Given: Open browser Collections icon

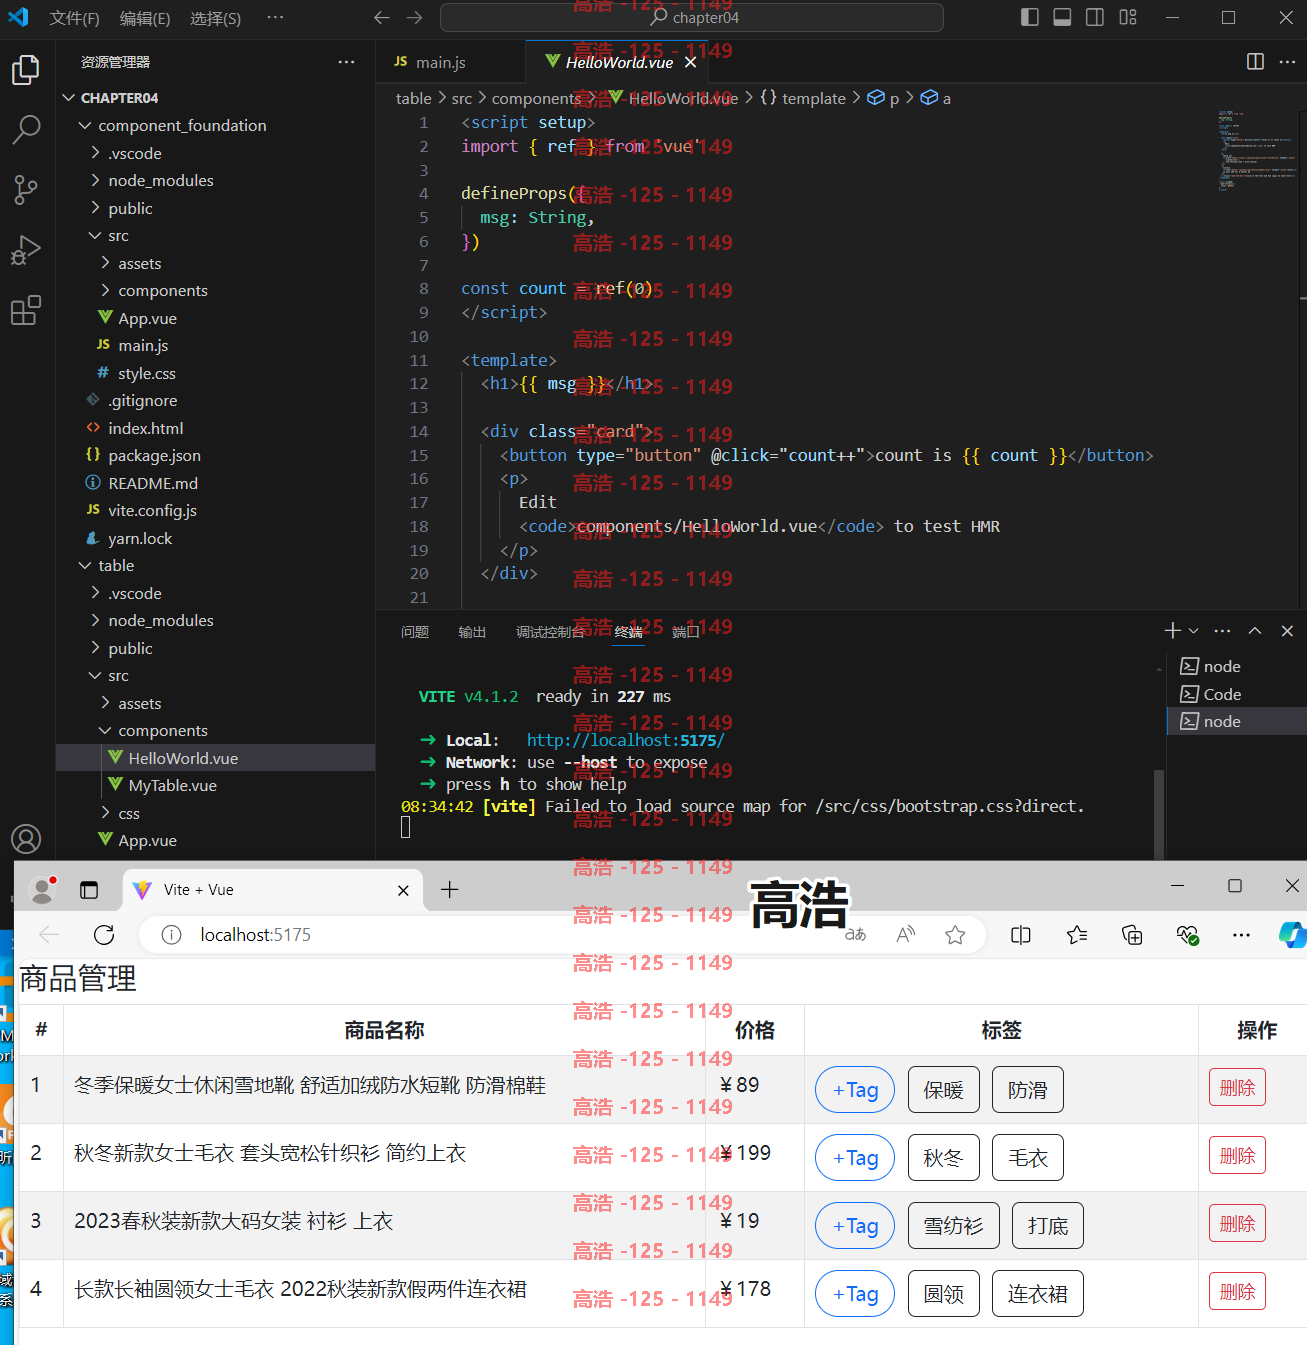Looking at the screenshot, I should 1132,935.
